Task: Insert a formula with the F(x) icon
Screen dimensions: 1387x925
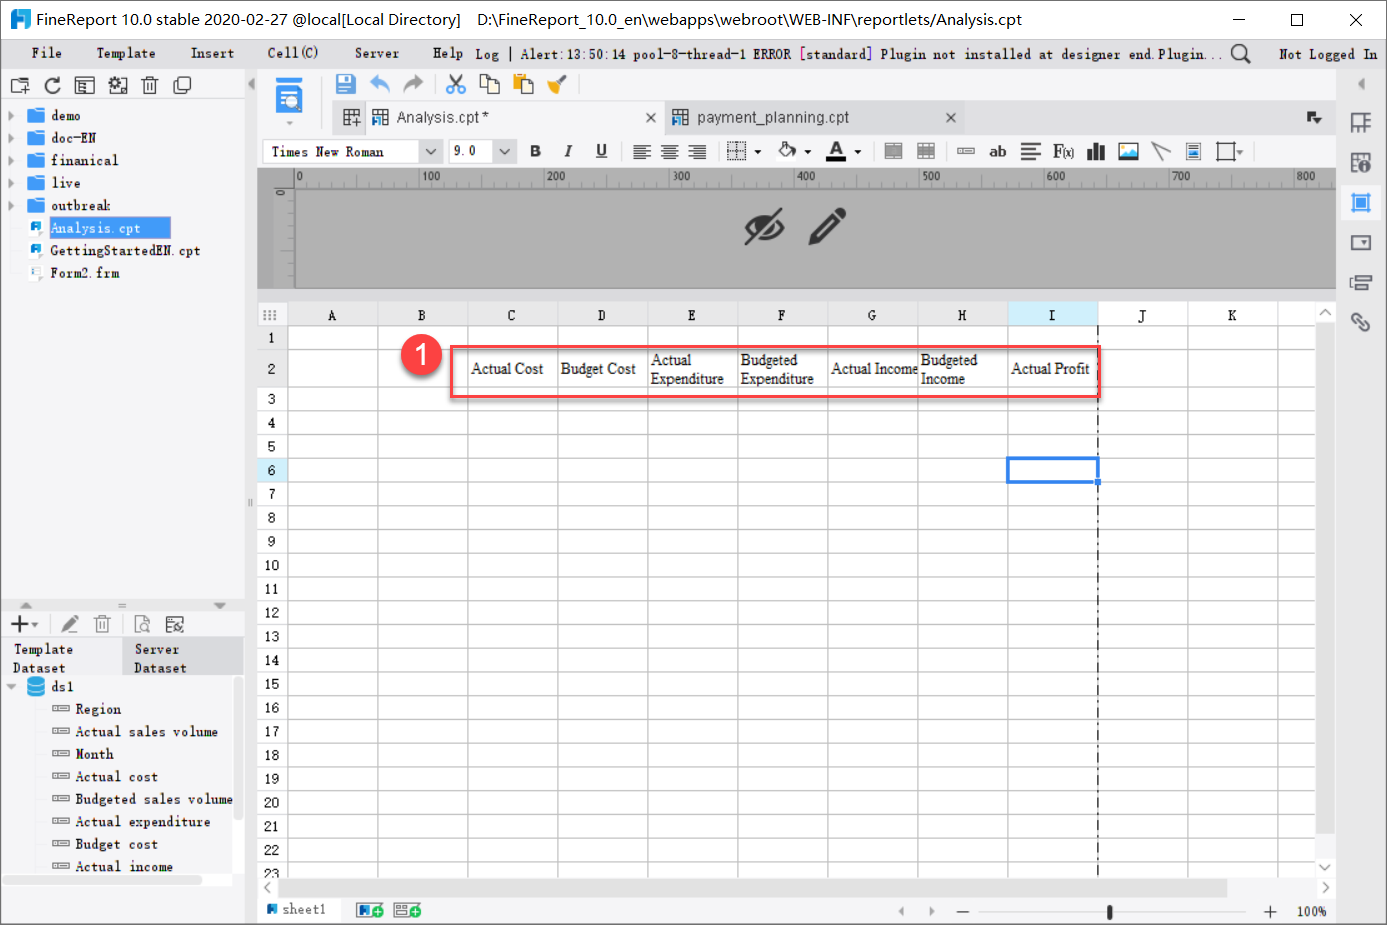Action: point(1062,151)
